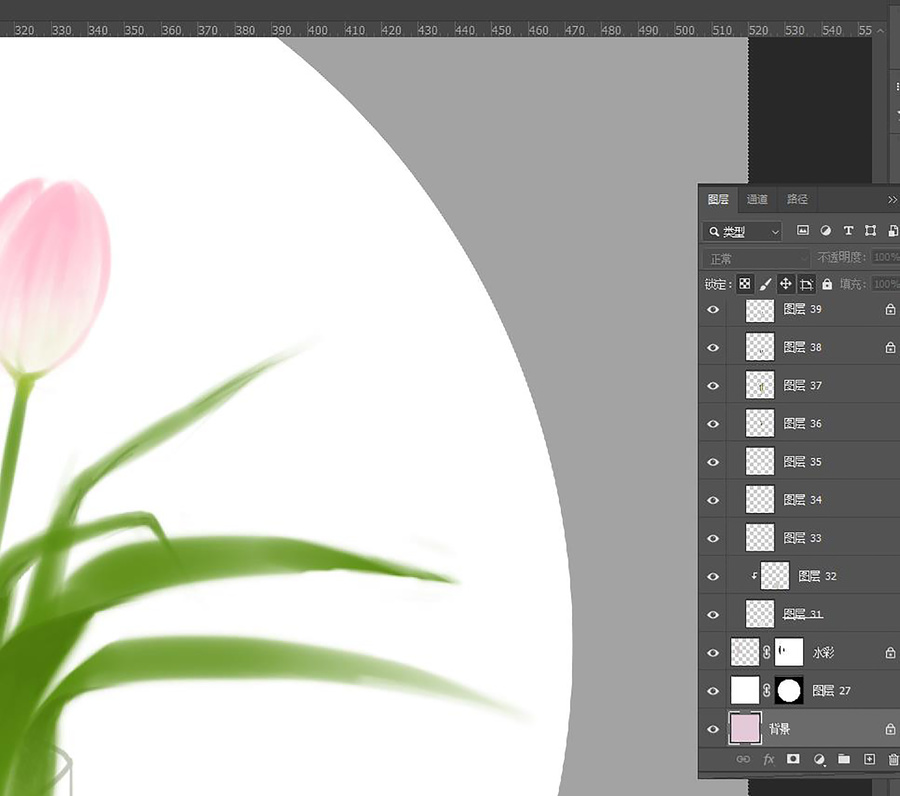
Task: Toggle visibility of 图层 36
Action: pyautogui.click(x=713, y=424)
